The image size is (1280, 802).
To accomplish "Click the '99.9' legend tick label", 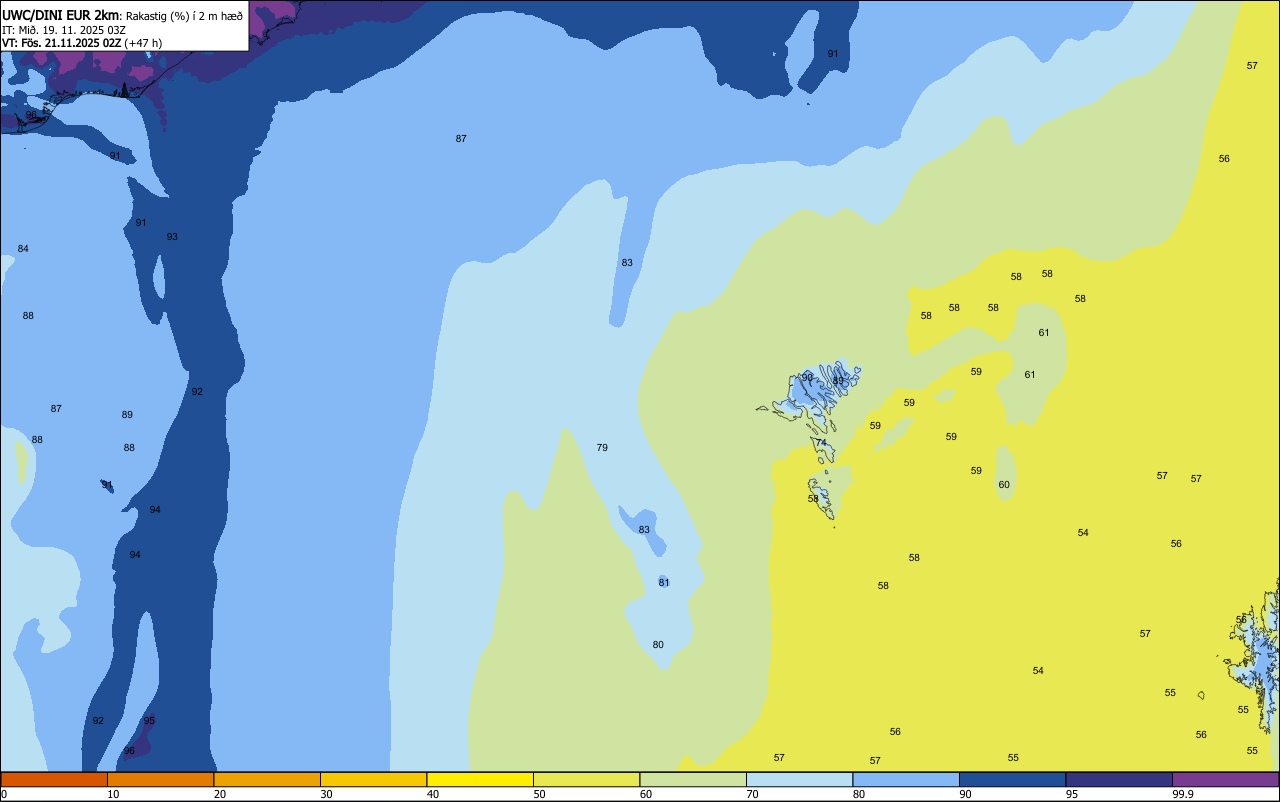I will click(1184, 794).
